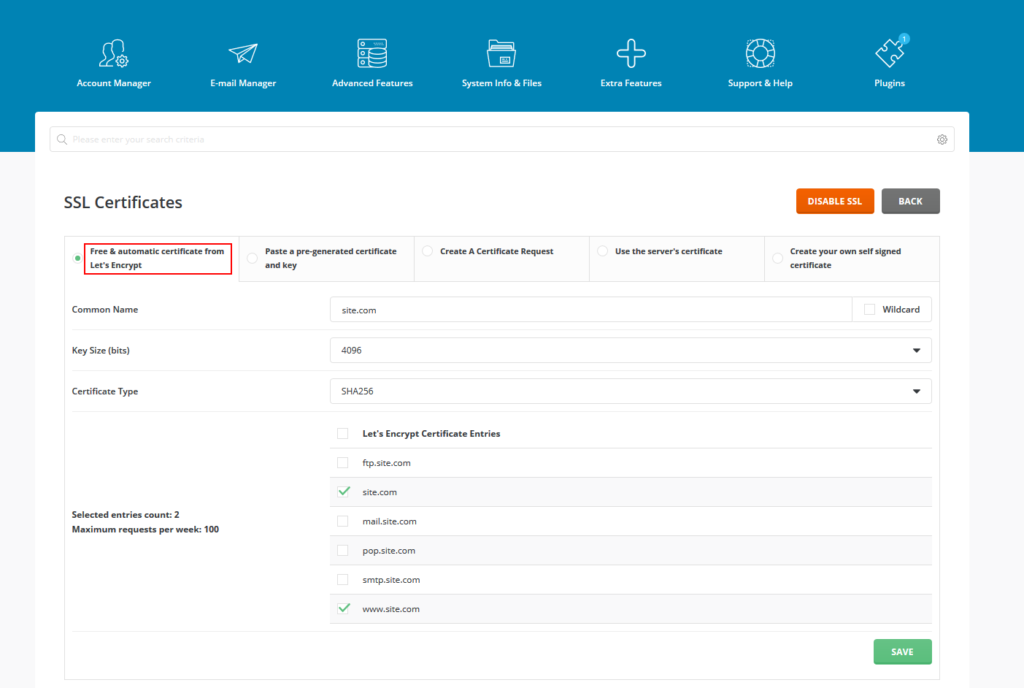This screenshot has width=1024, height=688.
Task: Select the self signed certificate radio option
Action: (778, 257)
